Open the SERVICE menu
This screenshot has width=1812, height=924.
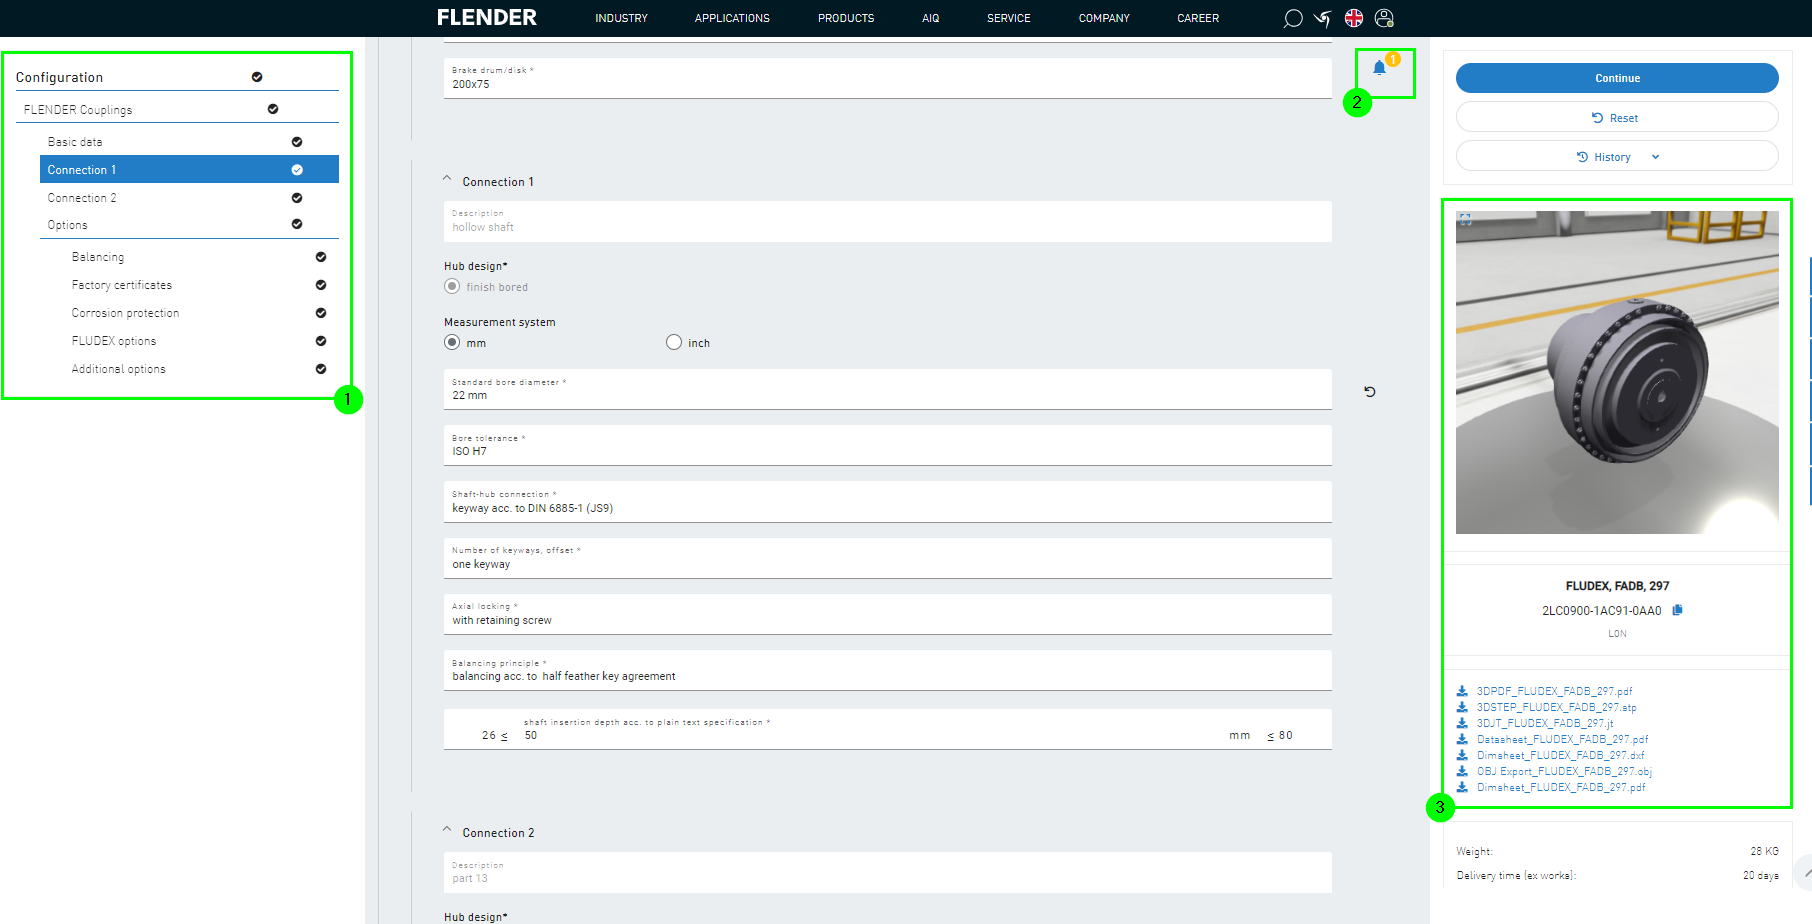(1009, 18)
